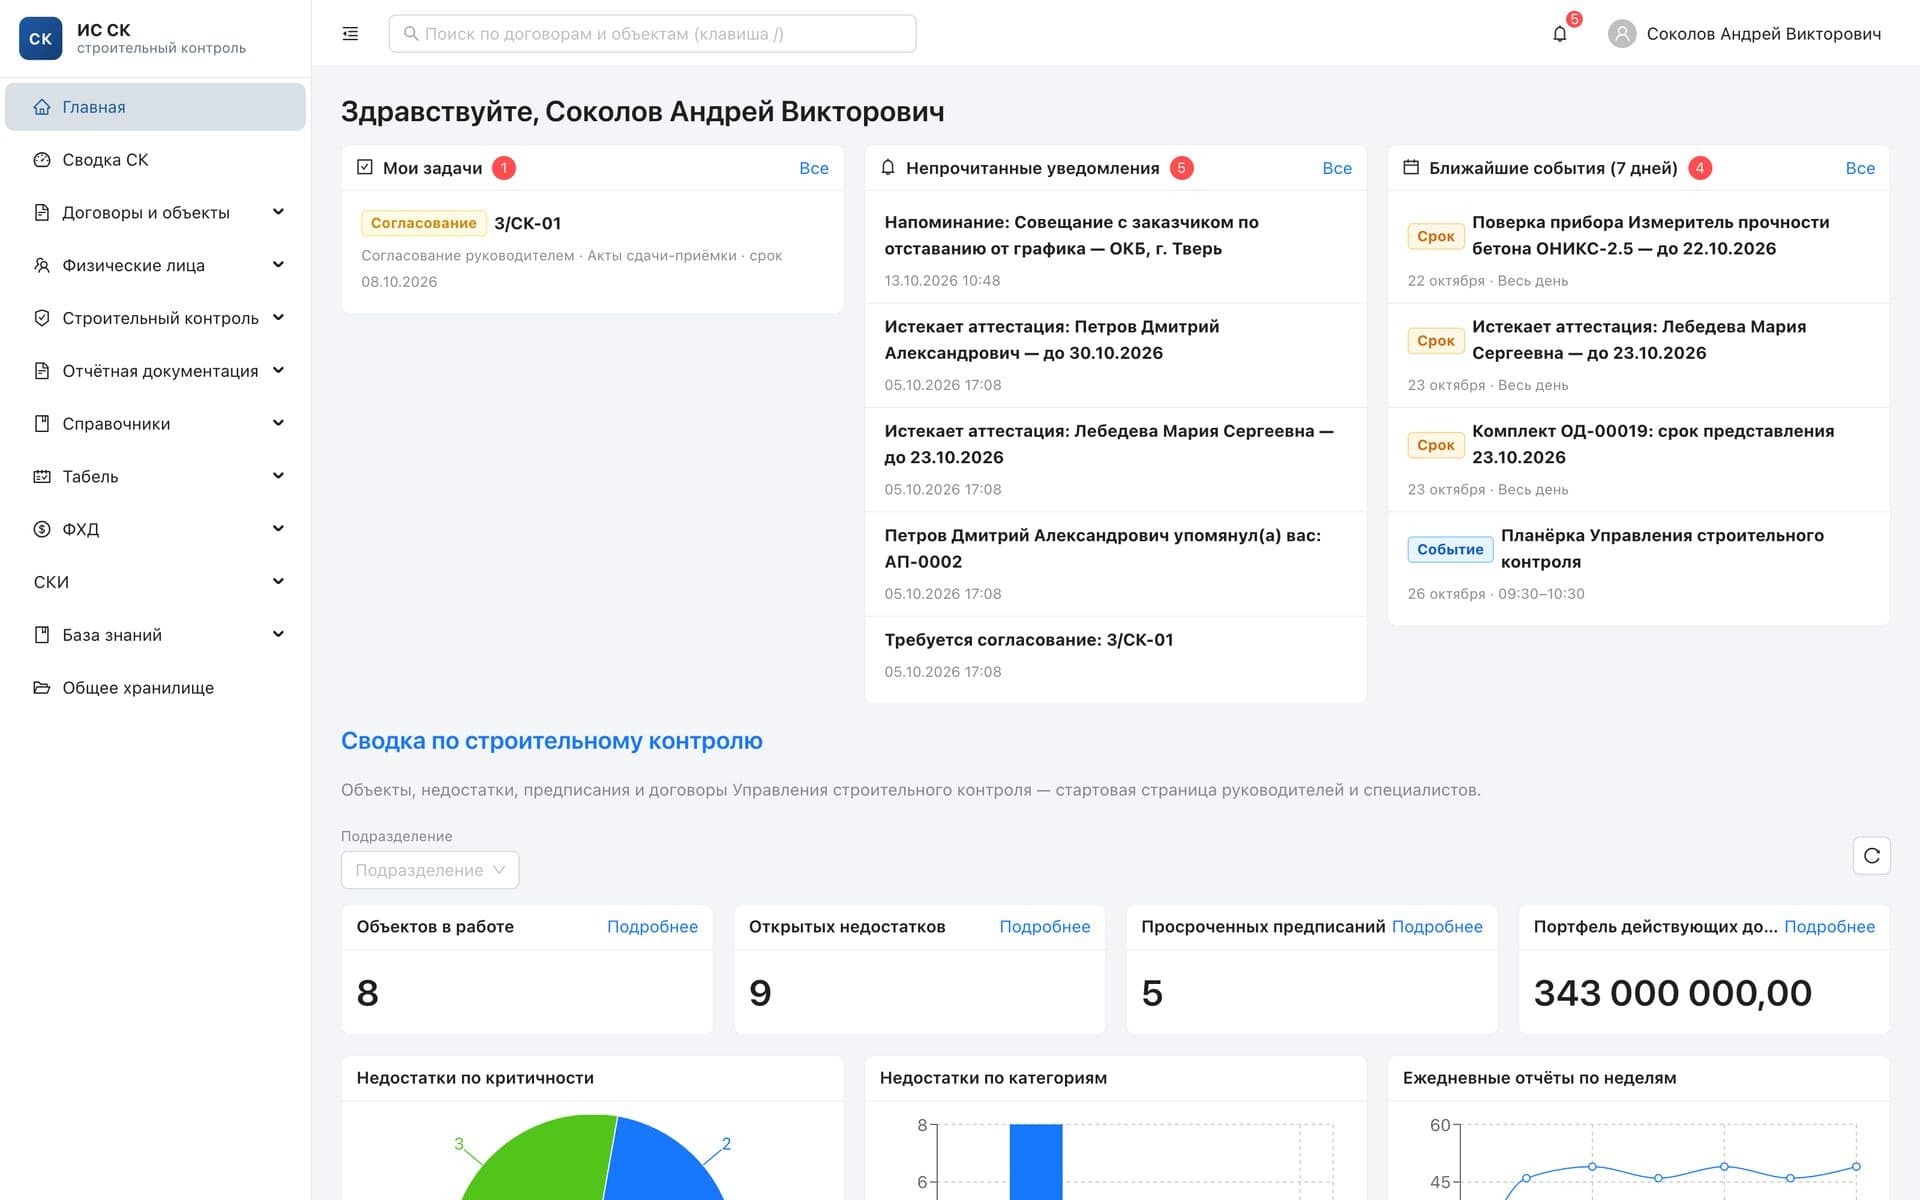1920x1200 pixels.
Task: Open the Общее хранилище menu item
Action: tap(155, 688)
